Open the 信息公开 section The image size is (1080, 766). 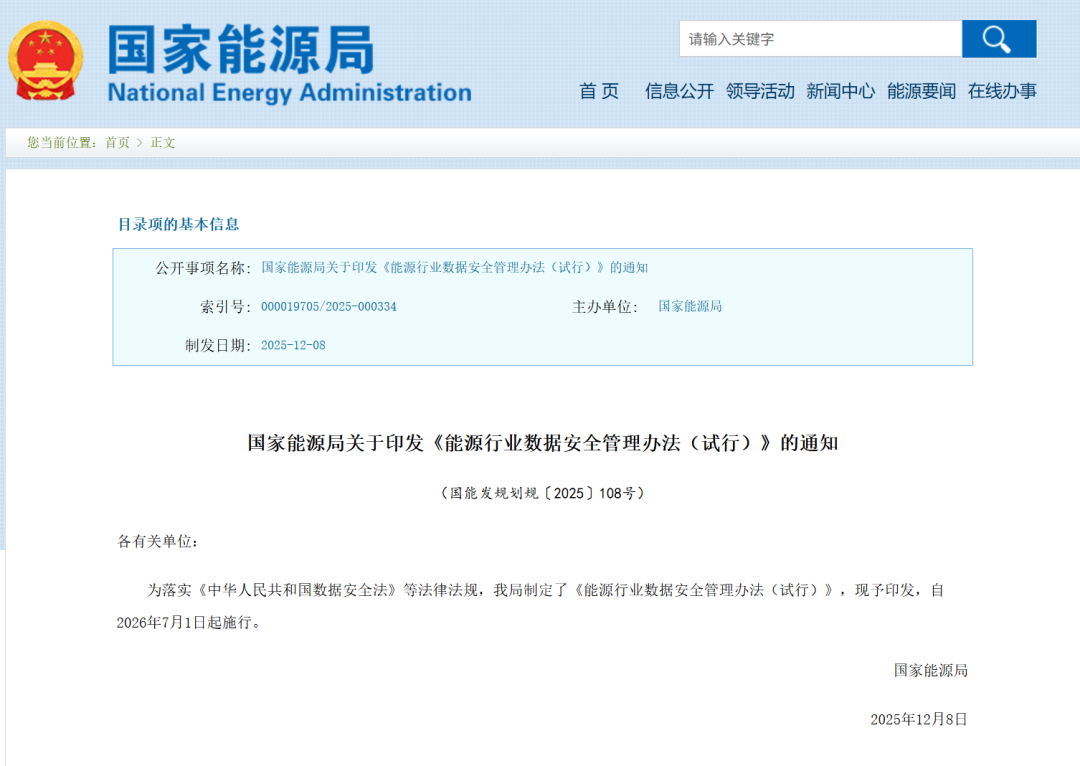coord(676,90)
